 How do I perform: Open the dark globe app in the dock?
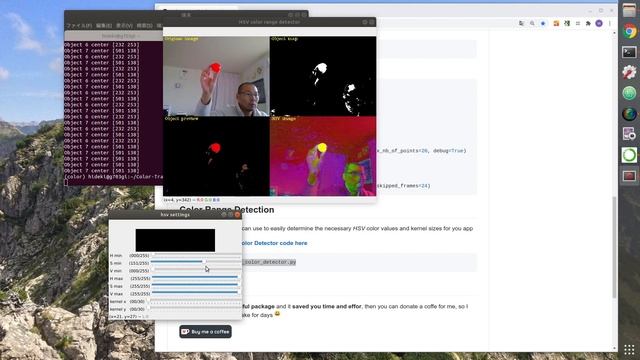pos(629,114)
